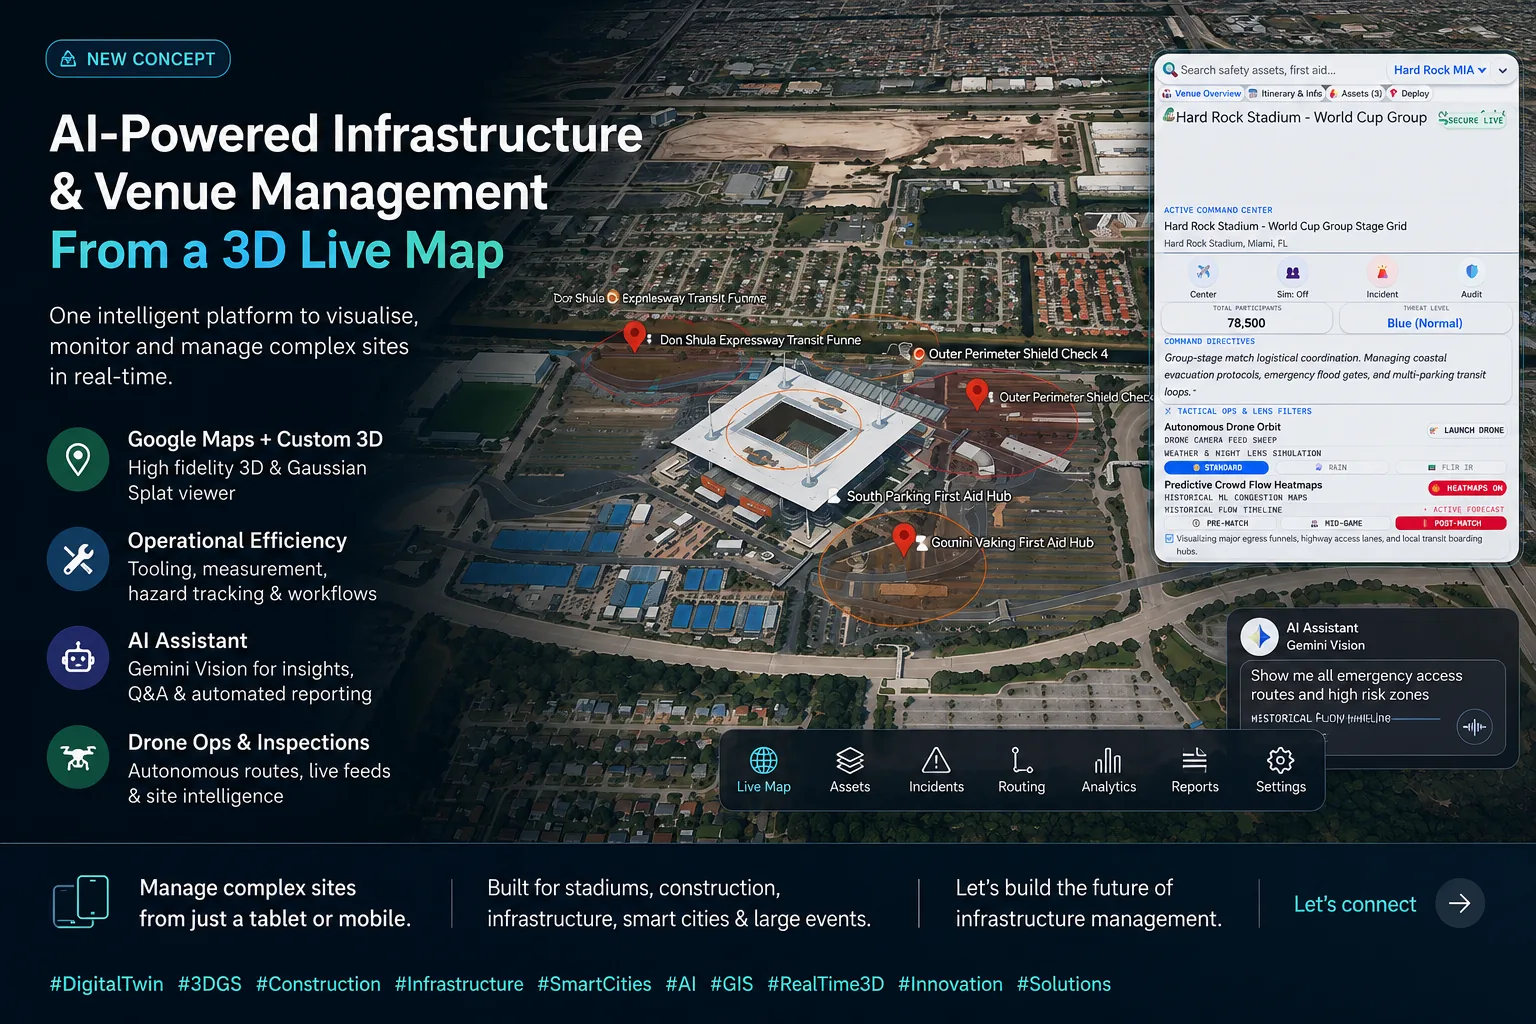Viewport: 1536px width, 1024px height.
Task: Click the 78,500 total participants card
Action: 1246,318
